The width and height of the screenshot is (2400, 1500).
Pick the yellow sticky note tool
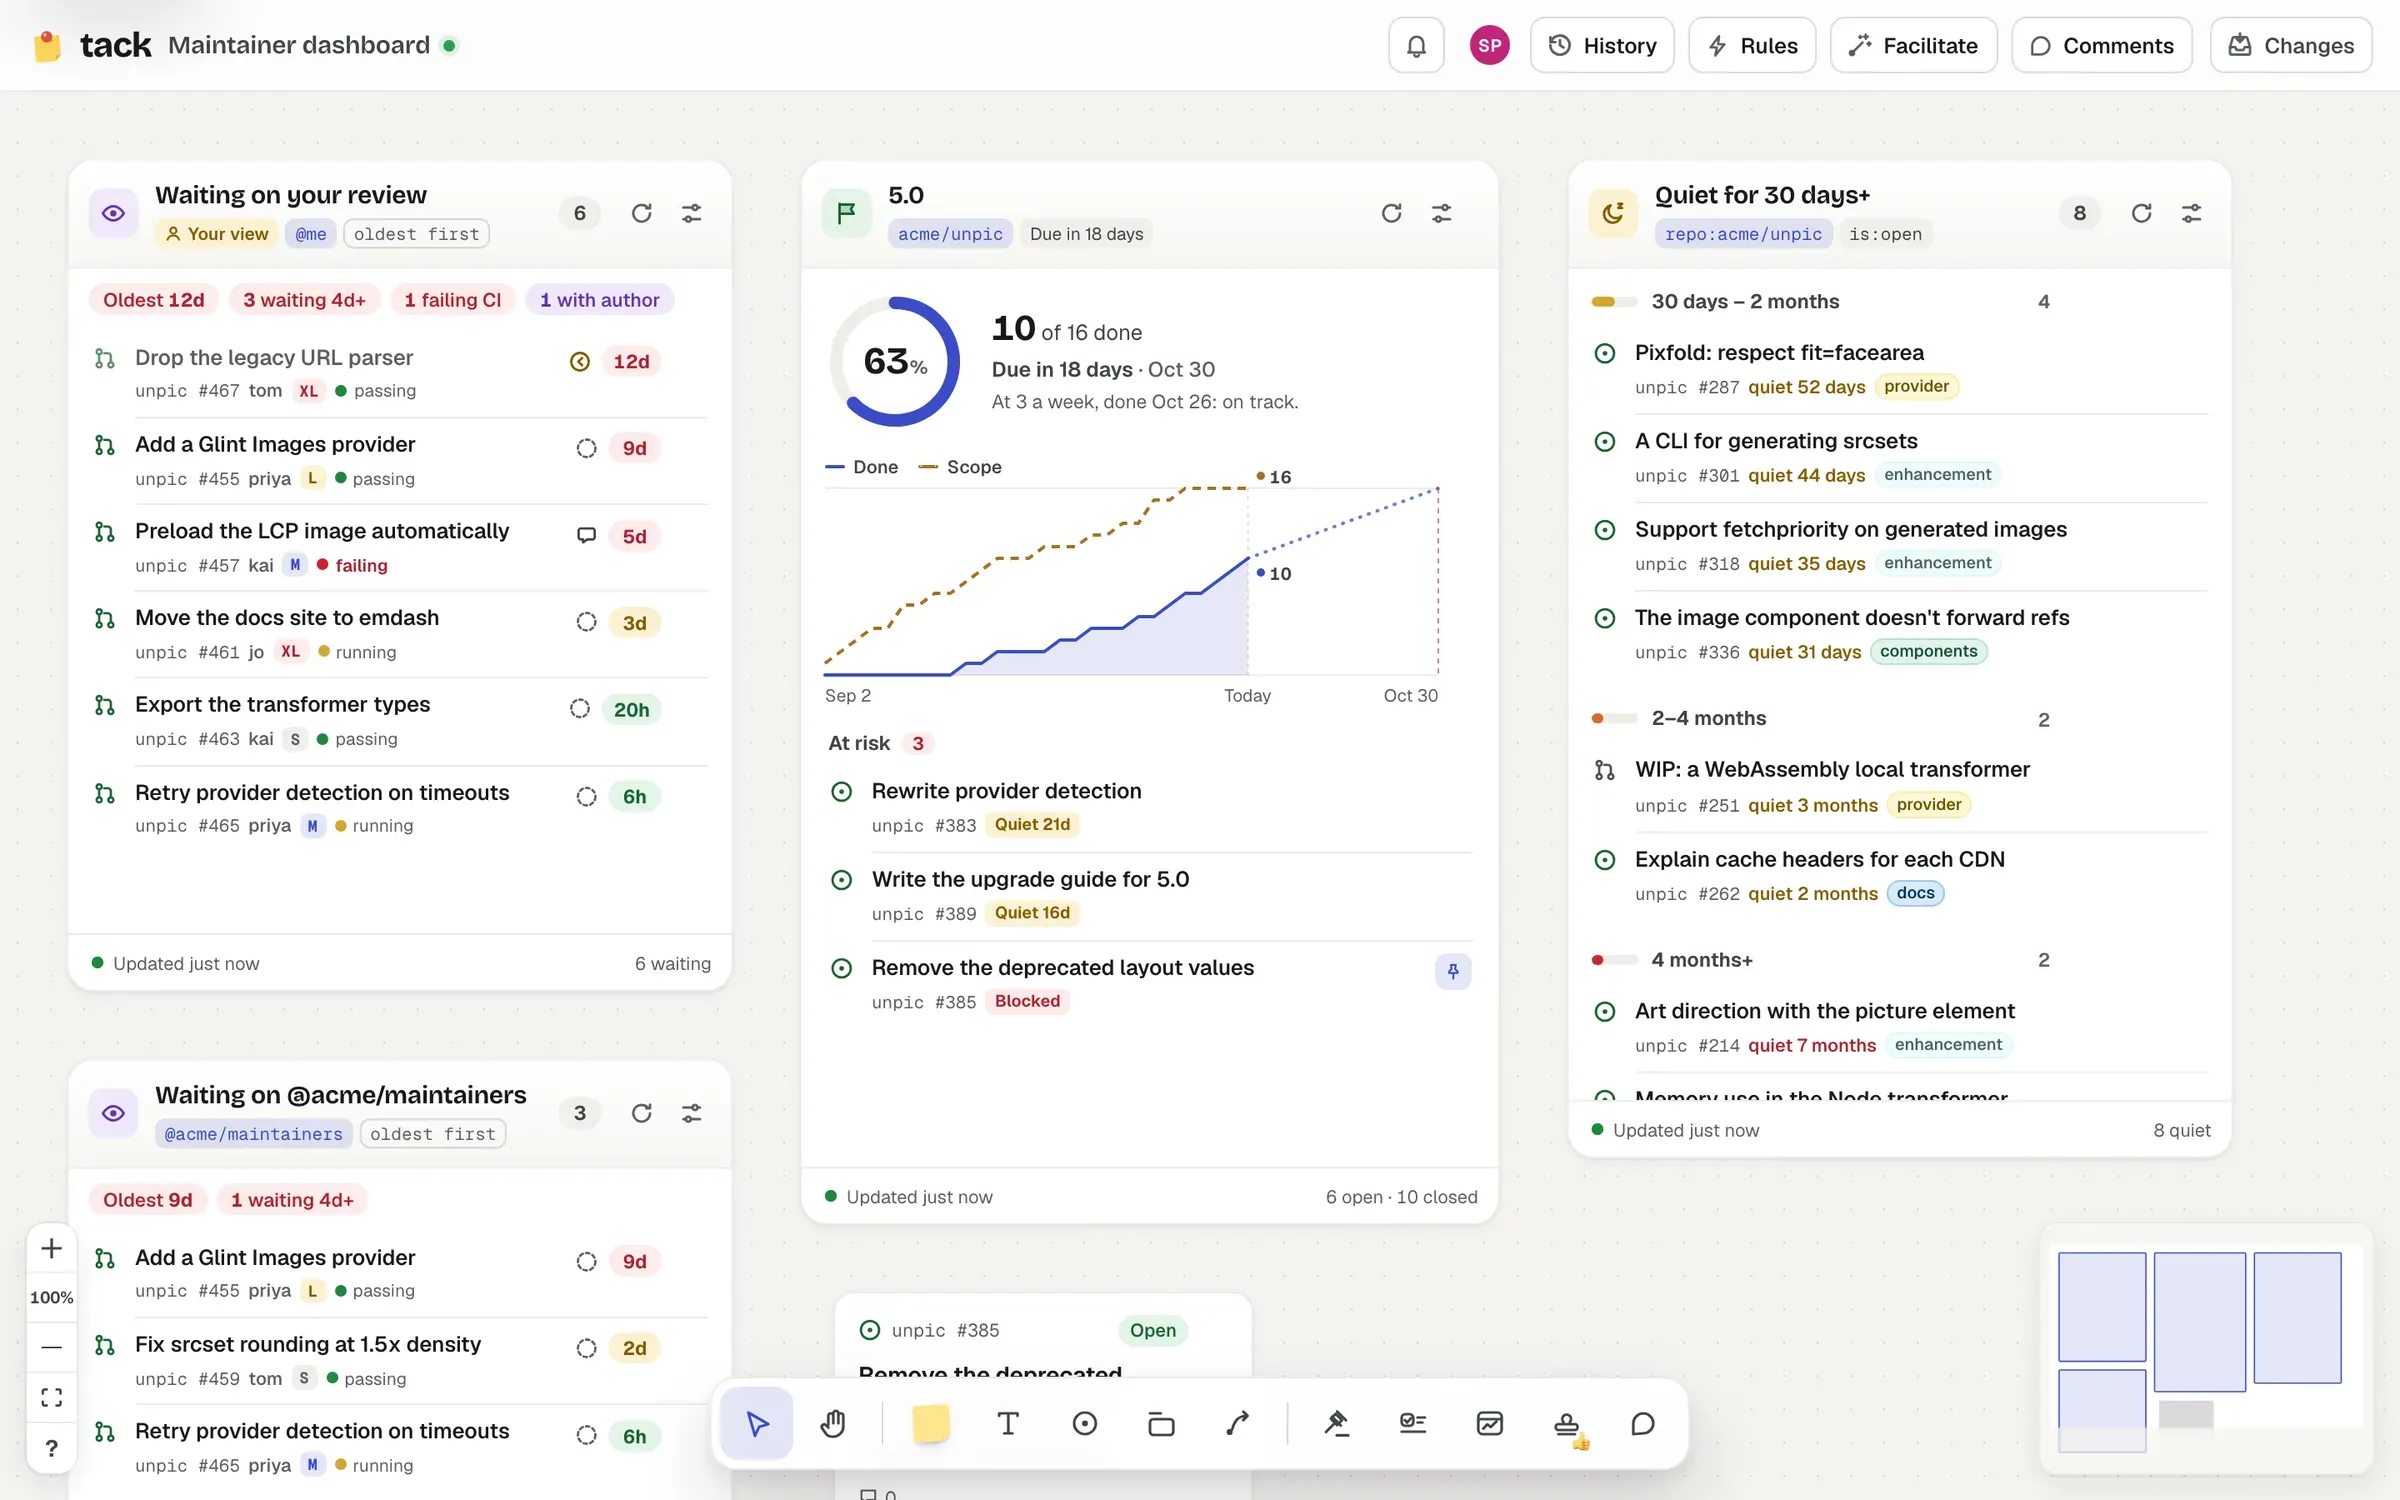(x=931, y=1423)
